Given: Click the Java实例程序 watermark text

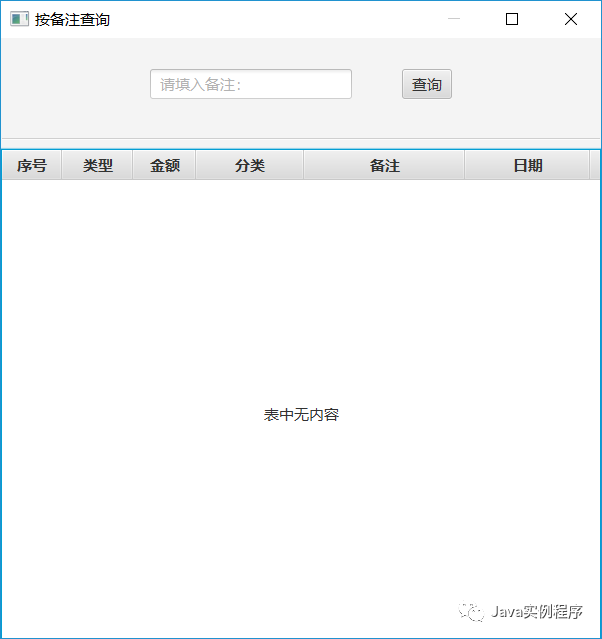Looking at the screenshot, I should point(537,612).
